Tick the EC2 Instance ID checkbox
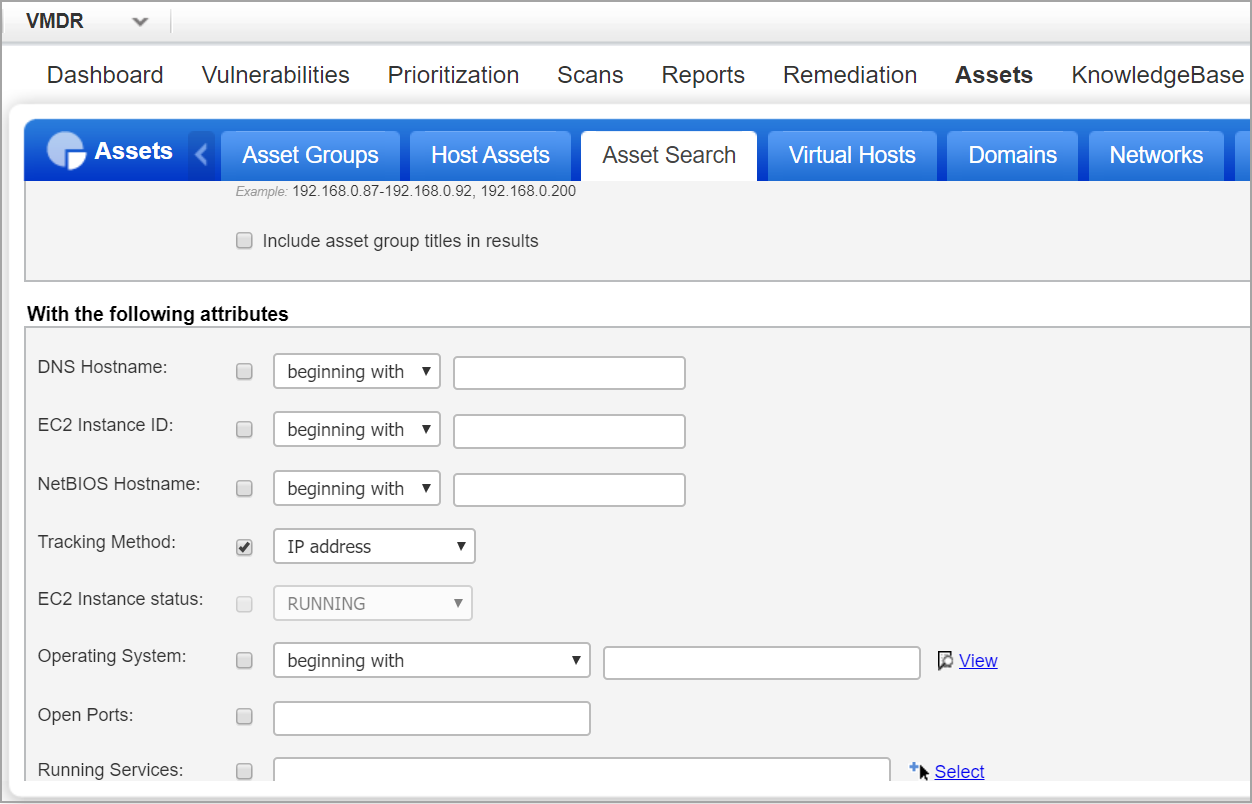1252x804 pixels. (x=244, y=430)
